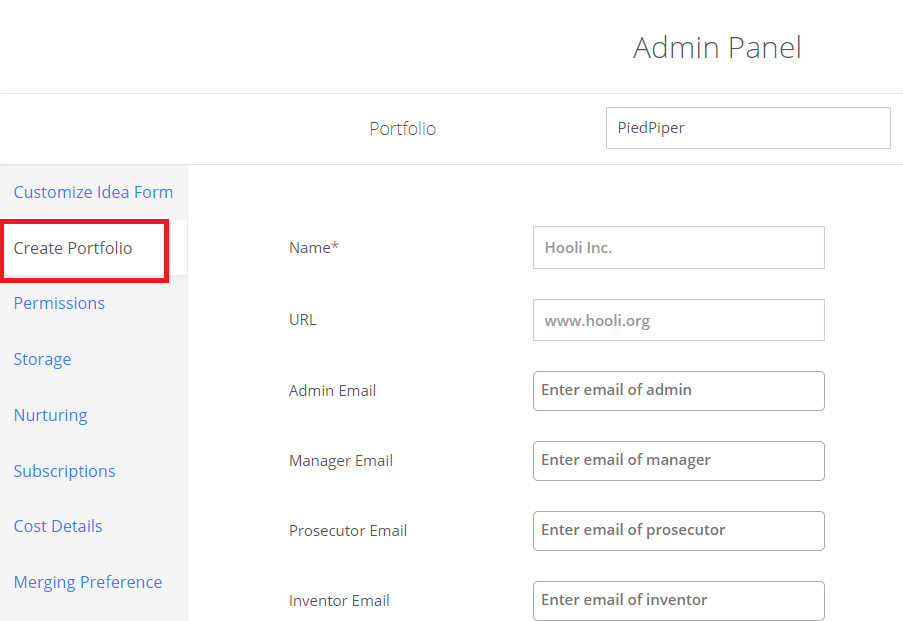
Task: Focus the Prosecutor Email input
Action: (x=678, y=531)
